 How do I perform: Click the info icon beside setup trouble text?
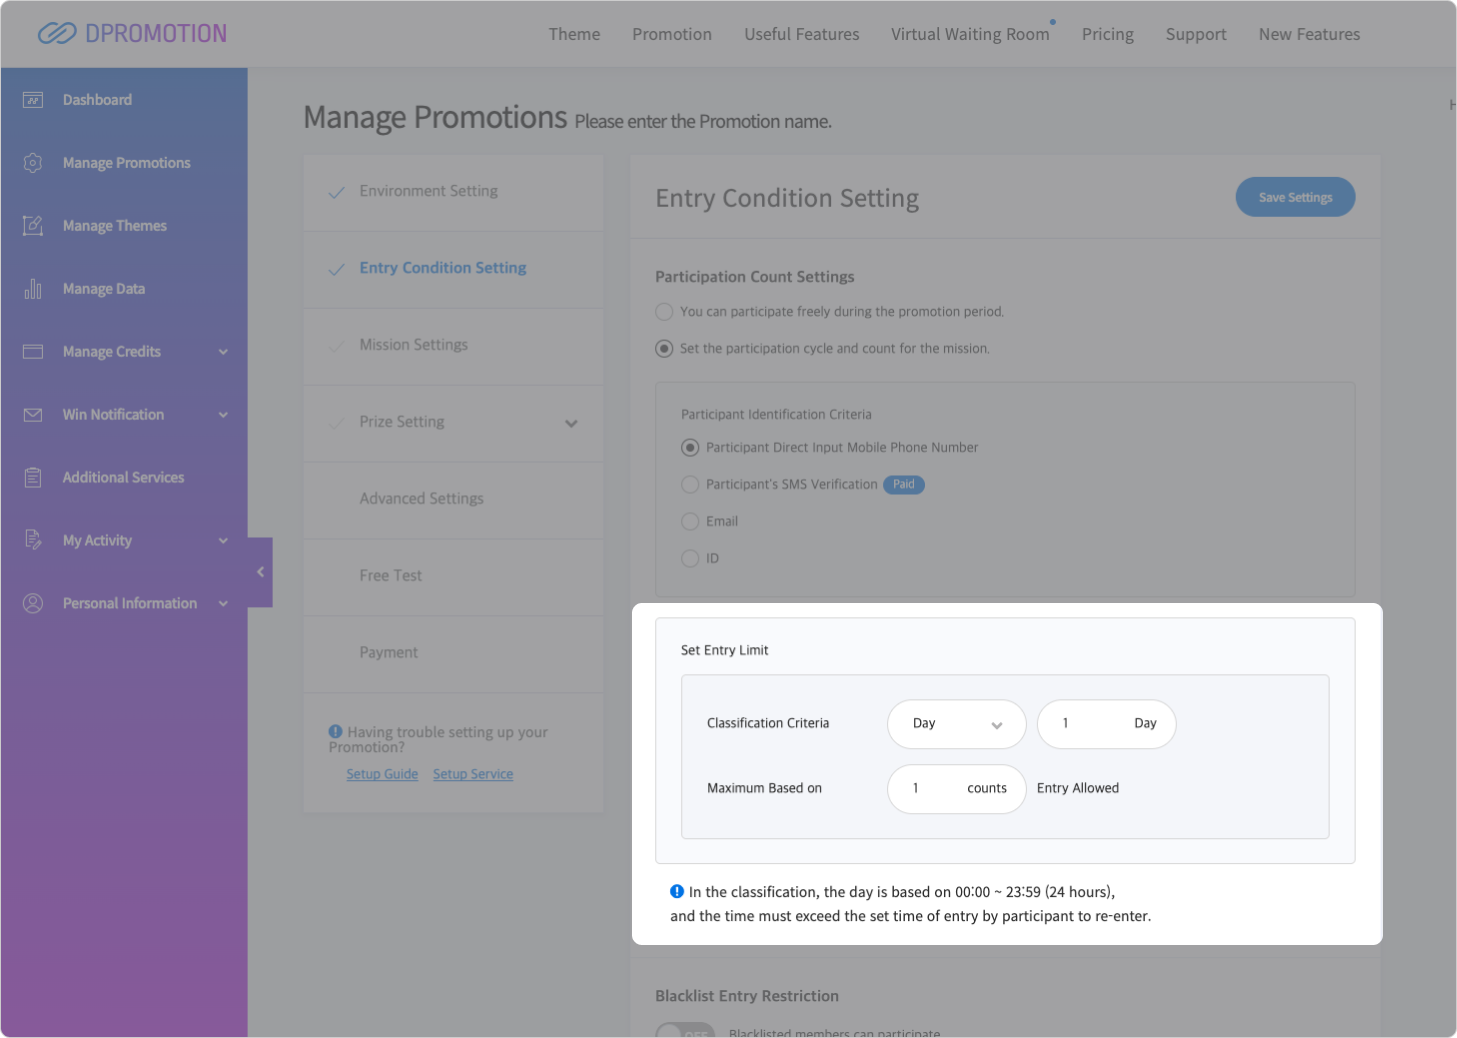click(x=336, y=732)
